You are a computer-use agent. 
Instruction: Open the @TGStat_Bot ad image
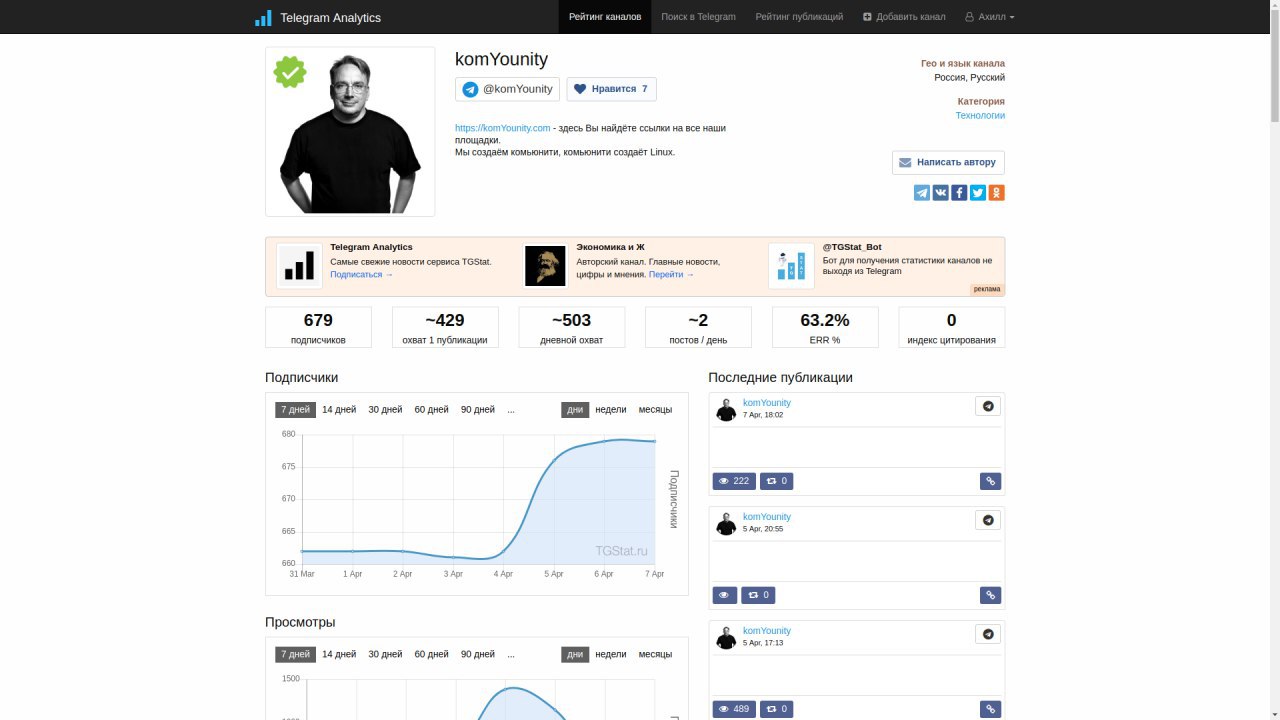pyautogui.click(x=791, y=266)
